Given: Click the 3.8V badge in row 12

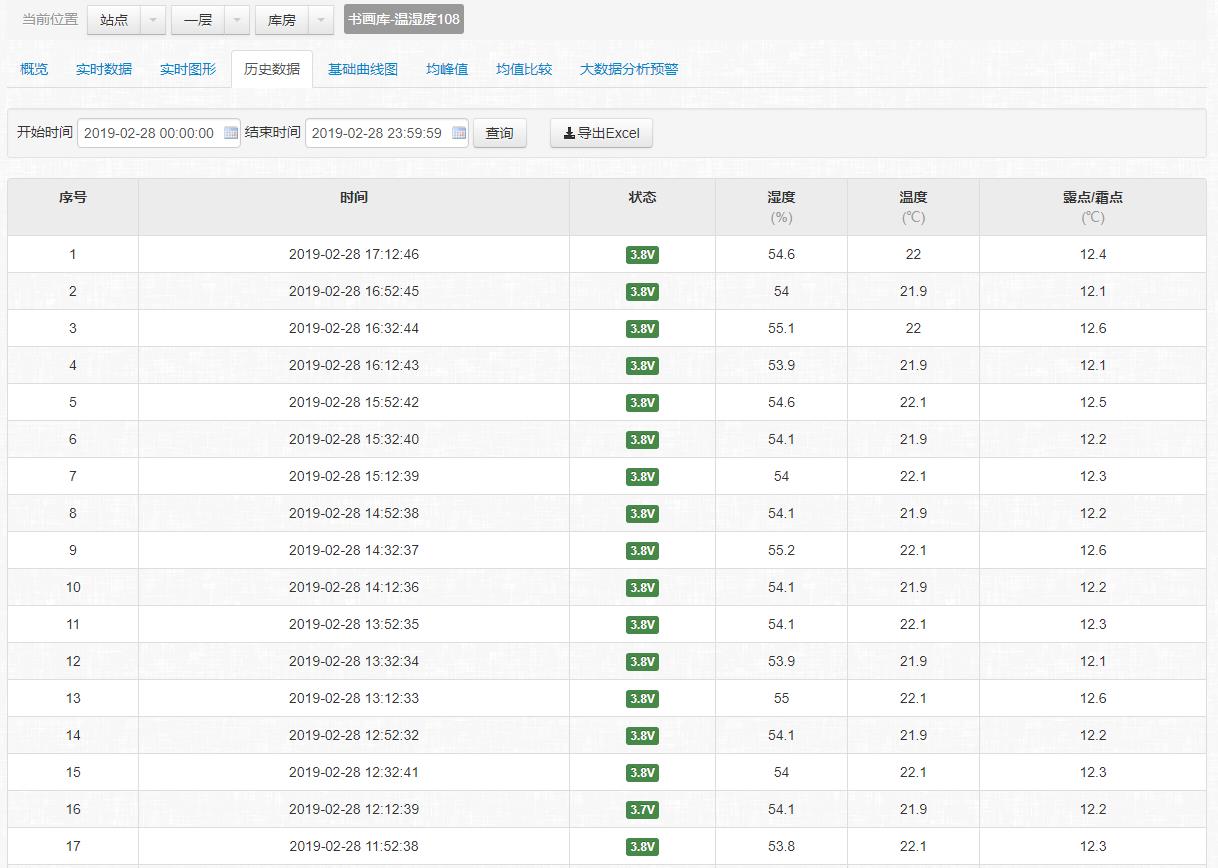Looking at the screenshot, I should [642, 662].
